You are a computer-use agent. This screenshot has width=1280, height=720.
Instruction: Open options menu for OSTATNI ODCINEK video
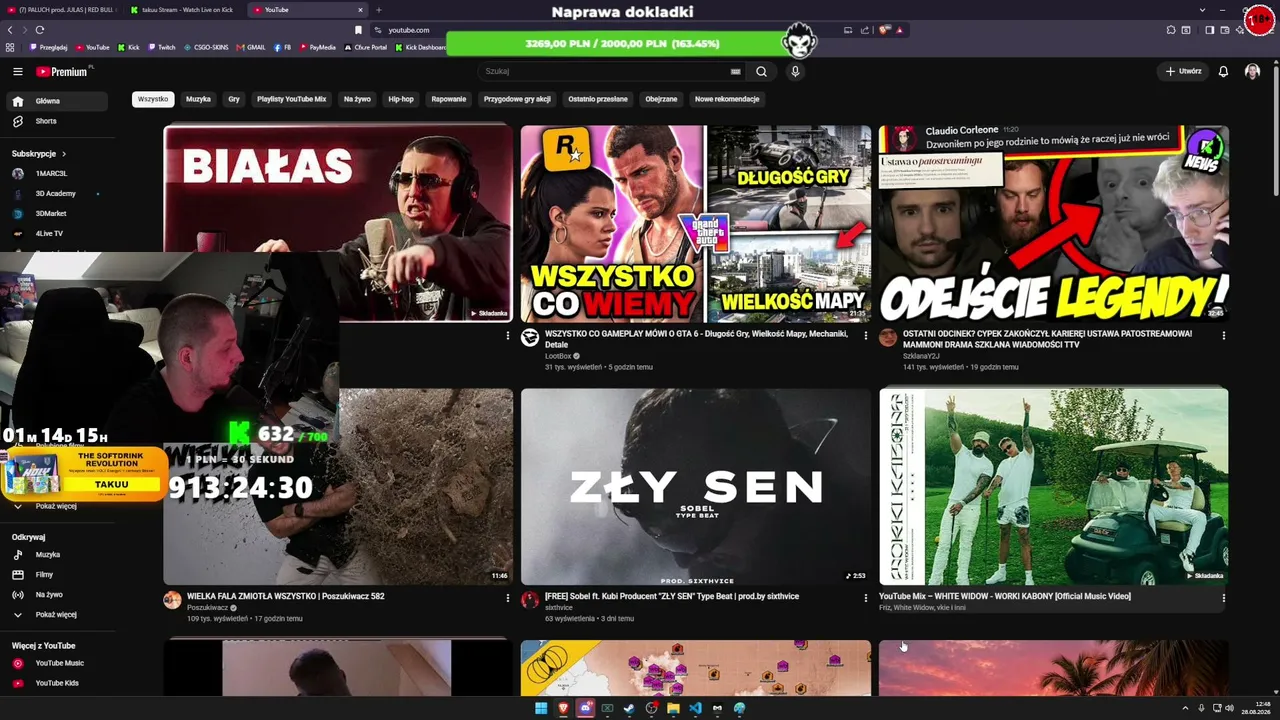click(1224, 335)
